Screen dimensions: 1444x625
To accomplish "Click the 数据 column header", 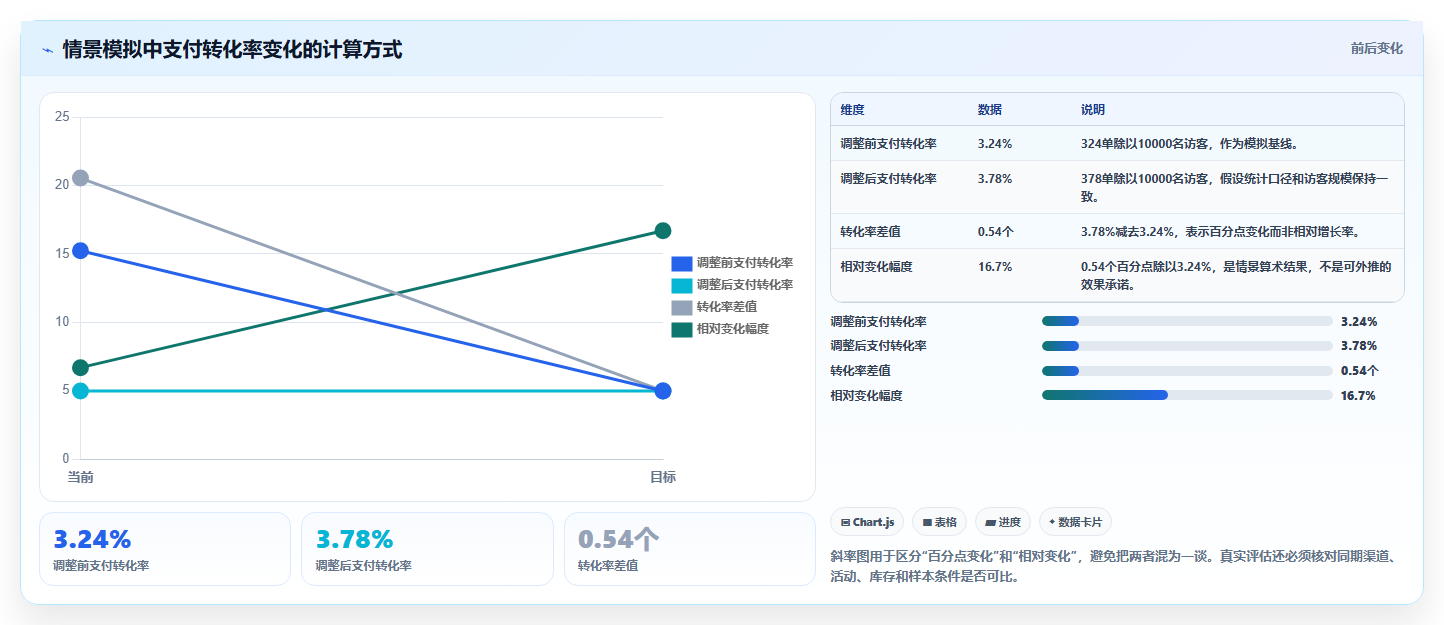I will click(x=990, y=110).
